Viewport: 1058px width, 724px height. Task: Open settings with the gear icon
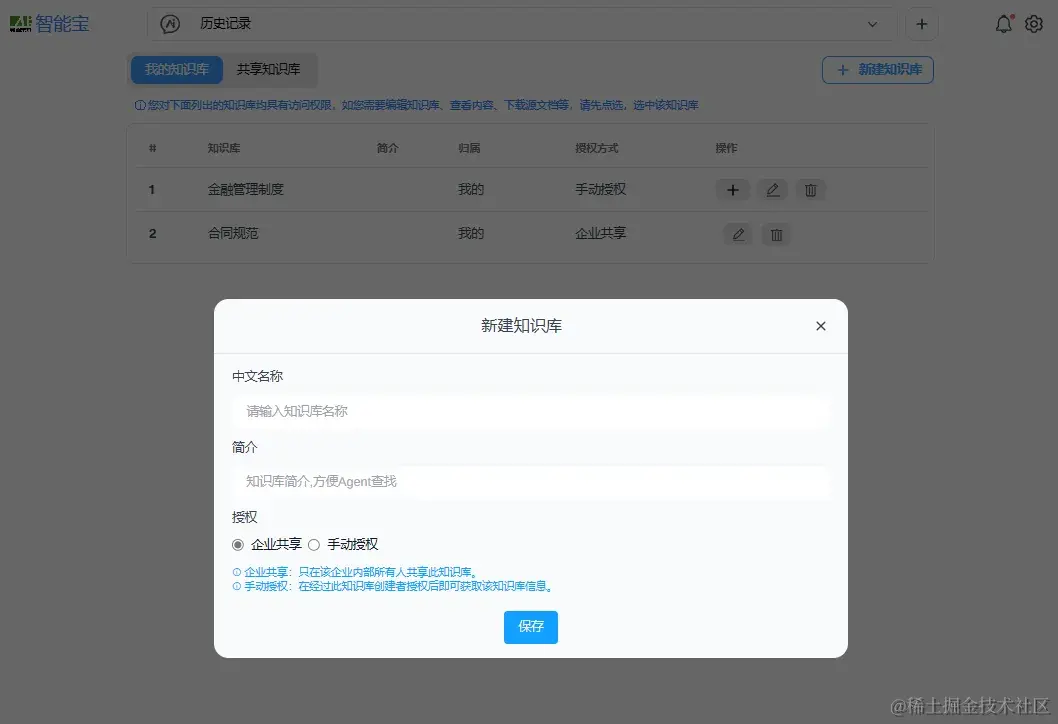[x=1035, y=23]
